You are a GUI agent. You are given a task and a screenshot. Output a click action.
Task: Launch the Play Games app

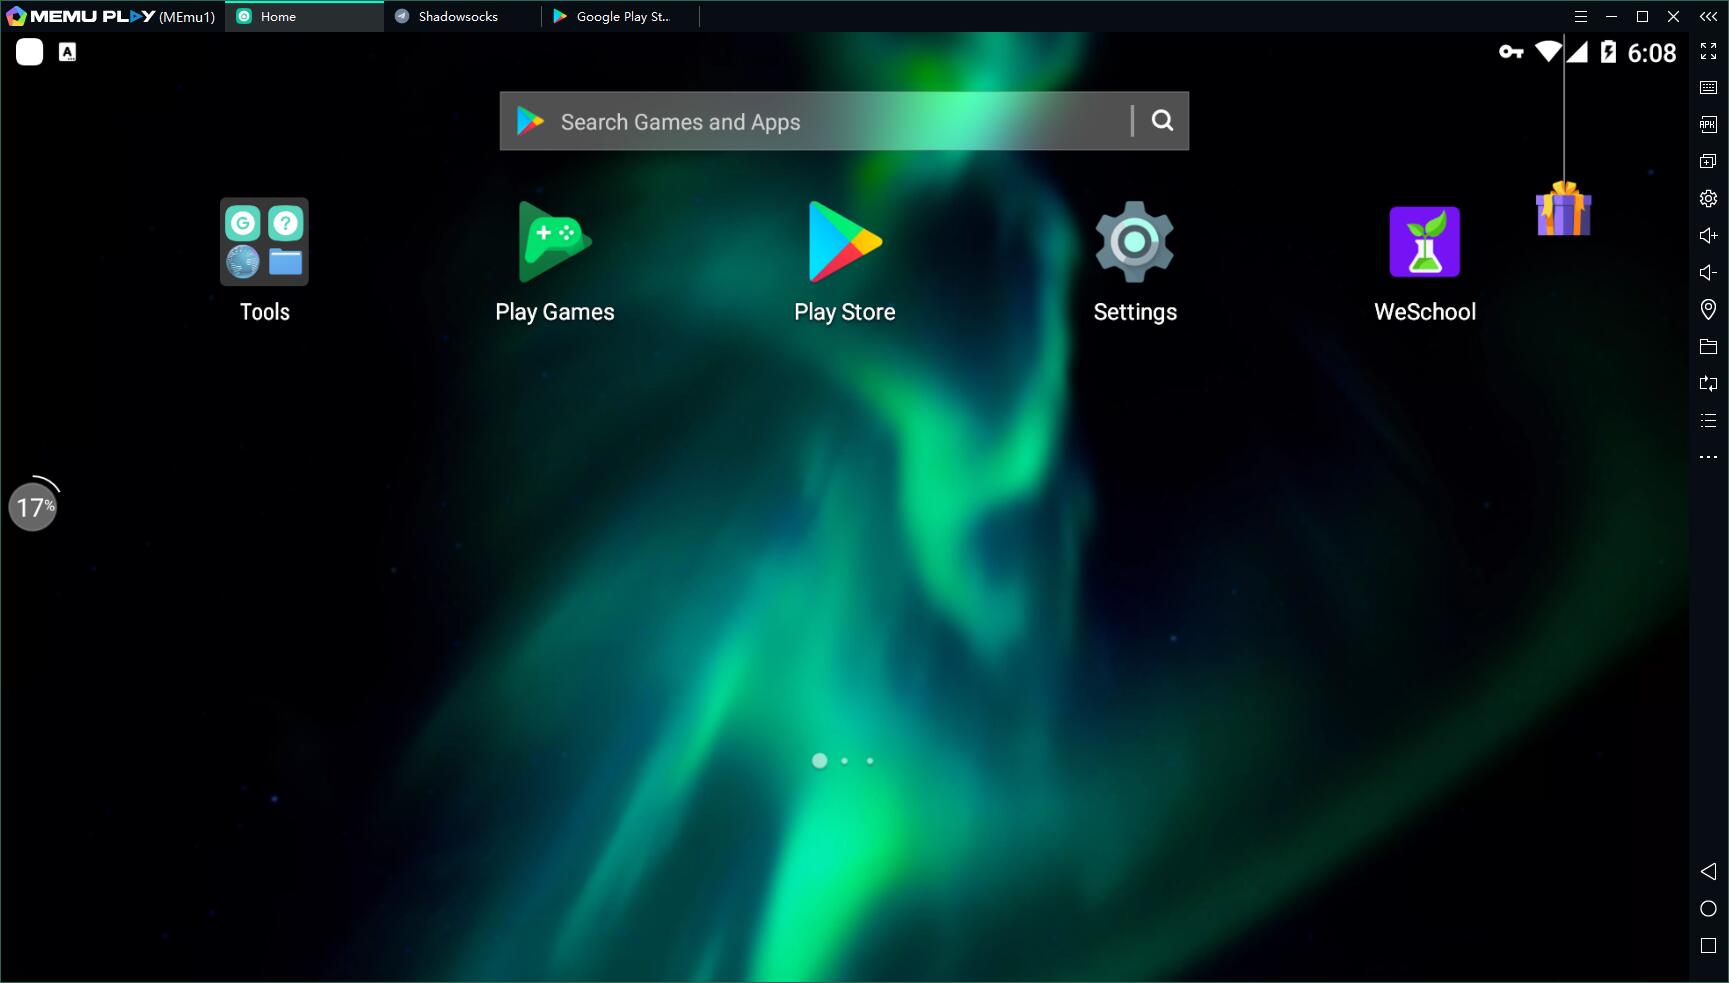tap(554, 243)
